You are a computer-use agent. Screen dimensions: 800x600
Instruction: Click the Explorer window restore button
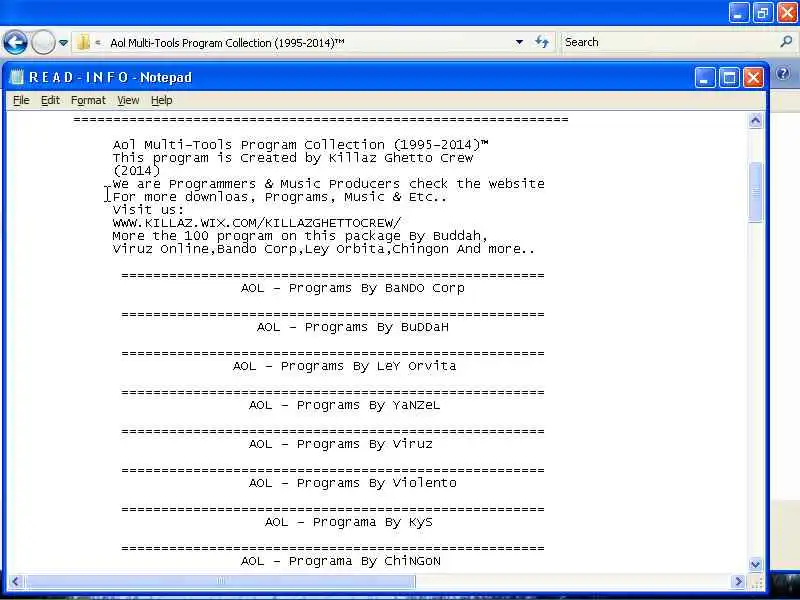coord(763,13)
